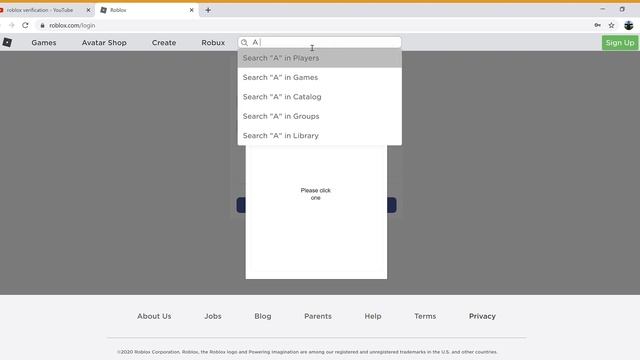Minimize the browser window
This screenshot has width=640, height=360.
point(602,9)
